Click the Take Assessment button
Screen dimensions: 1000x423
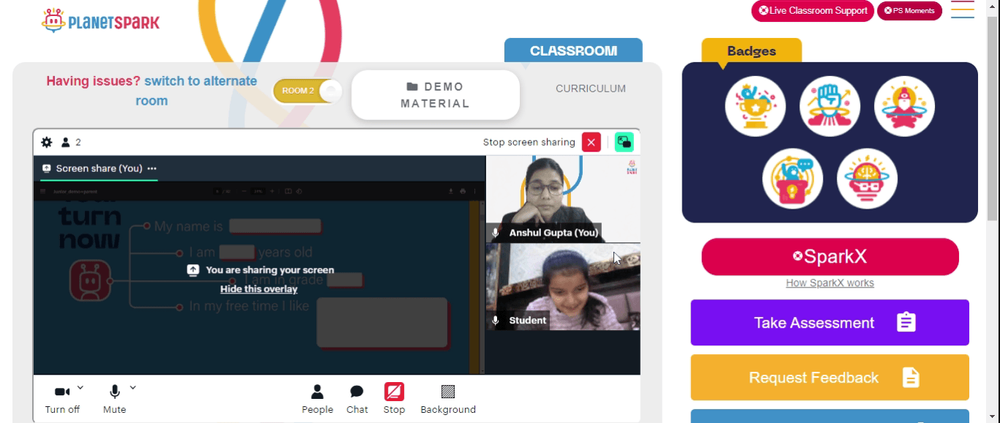coord(830,322)
